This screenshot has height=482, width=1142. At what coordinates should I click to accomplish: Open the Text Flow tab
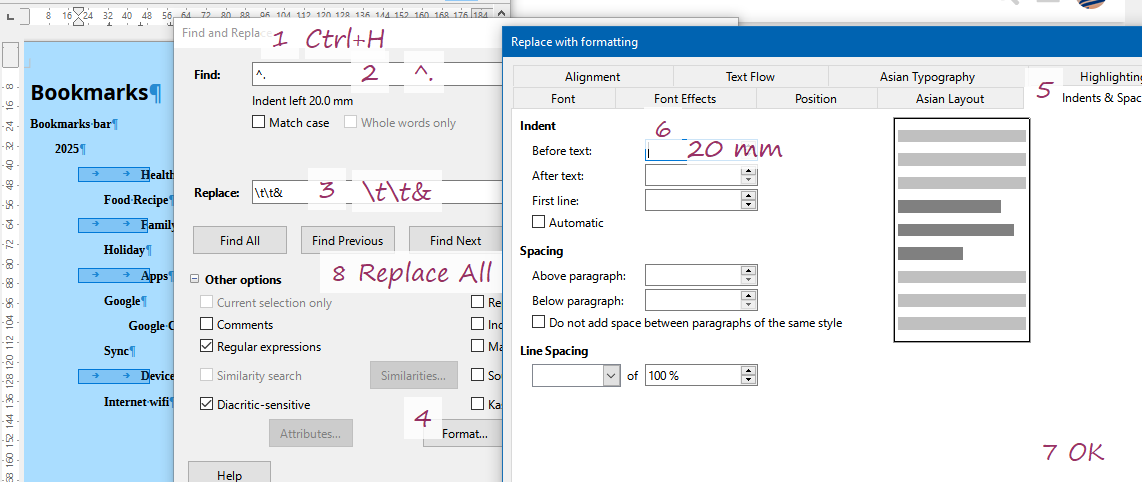coord(750,77)
